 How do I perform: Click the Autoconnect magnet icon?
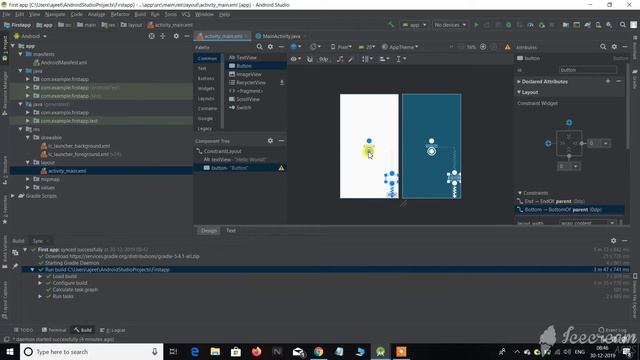coord(310,59)
